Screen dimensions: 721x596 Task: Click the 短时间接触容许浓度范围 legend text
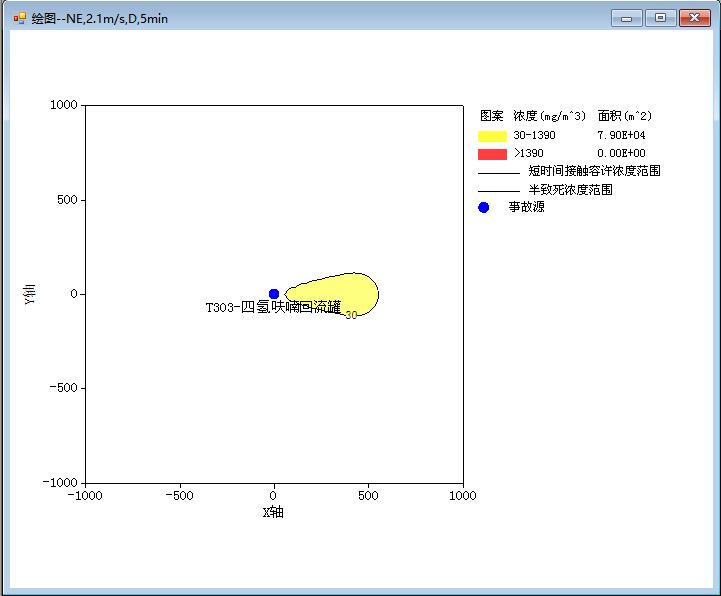pos(594,171)
